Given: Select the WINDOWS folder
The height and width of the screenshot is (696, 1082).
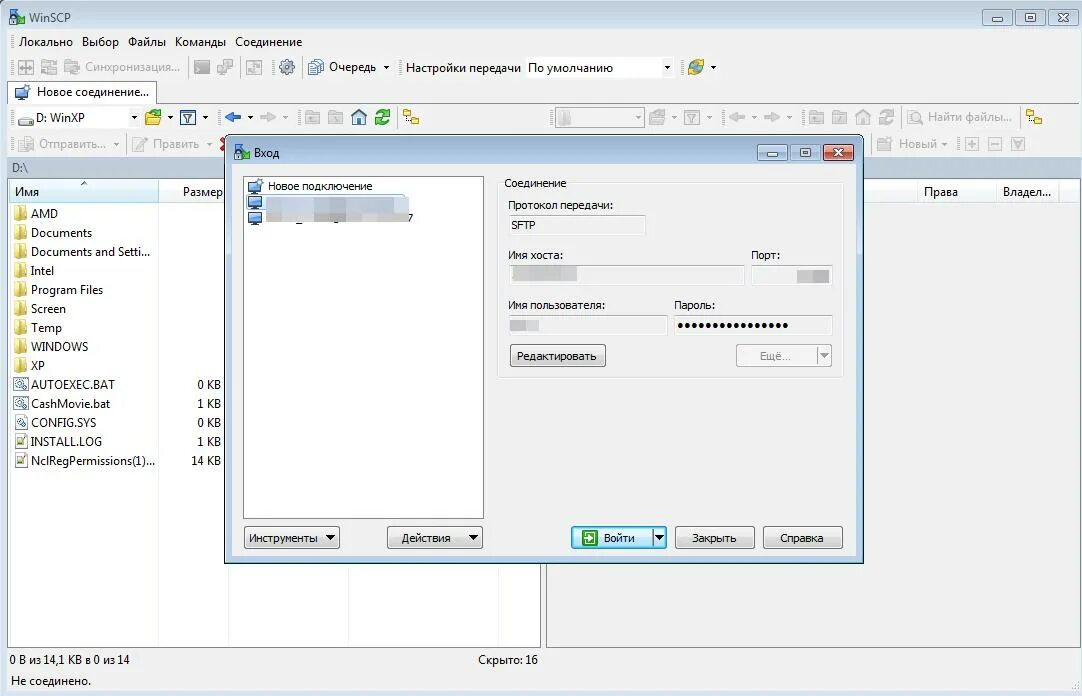Looking at the screenshot, I should [x=51, y=346].
